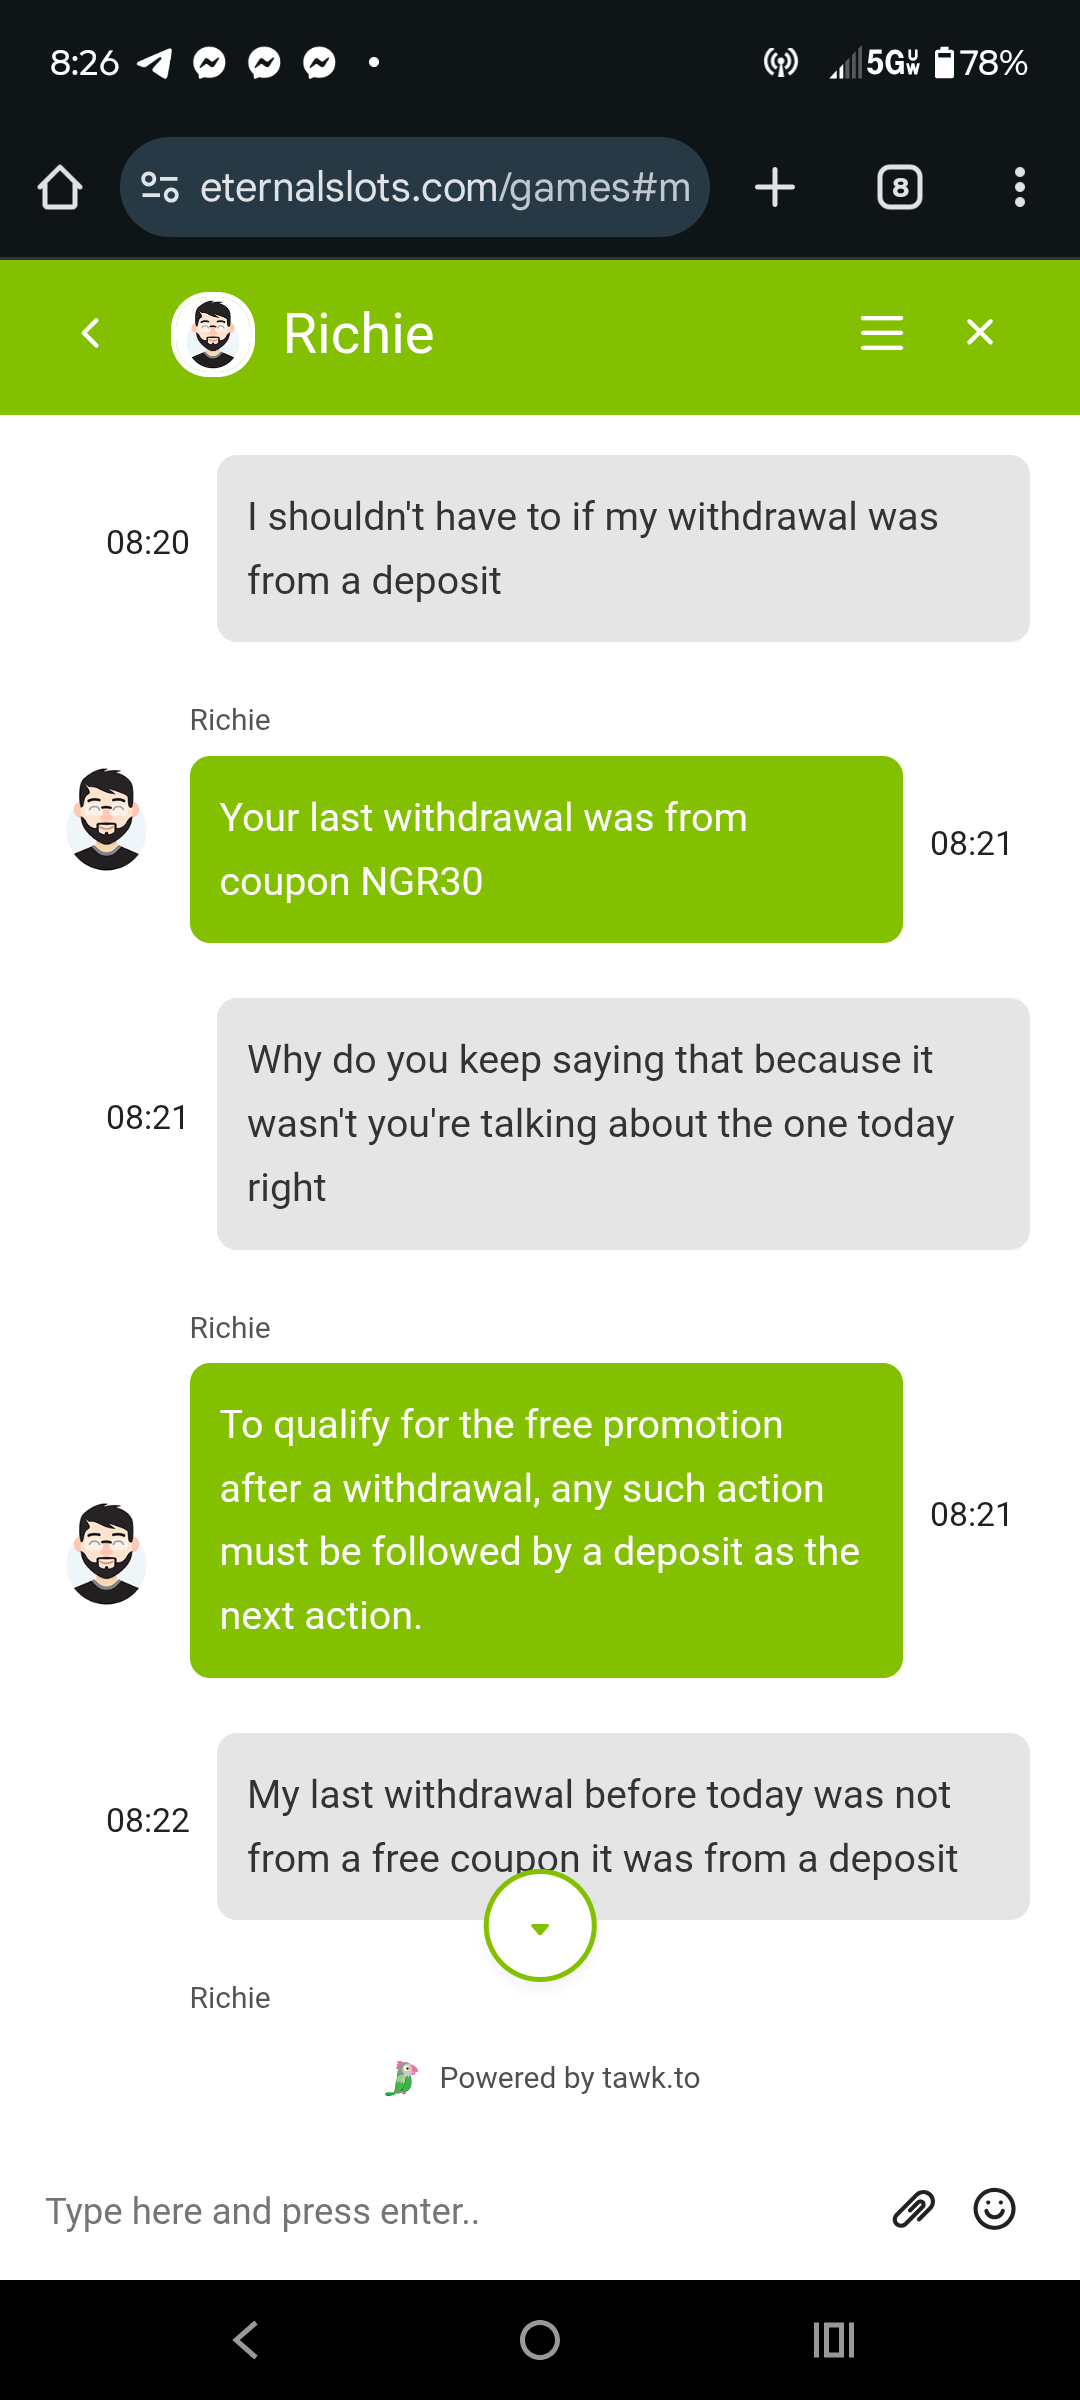Image resolution: width=1080 pixels, height=2400 pixels.
Task: Open site info icon in address bar
Action: pos(160,188)
